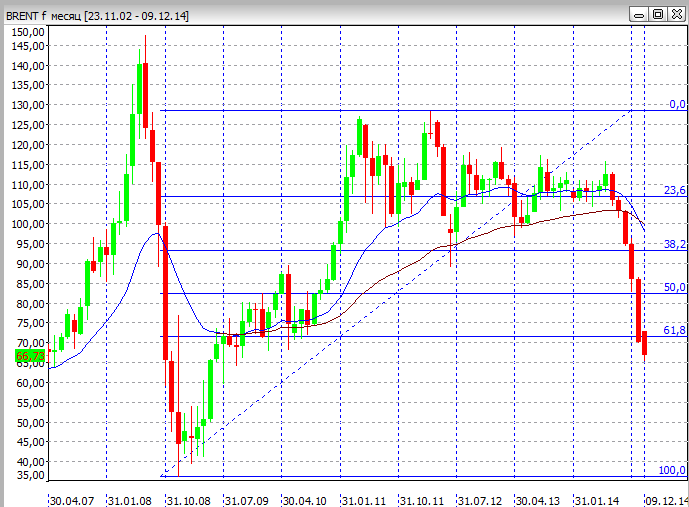The width and height of the screenshot is (689, 507).
Task: Click the date range in chart title
Action: click(138, 15)
